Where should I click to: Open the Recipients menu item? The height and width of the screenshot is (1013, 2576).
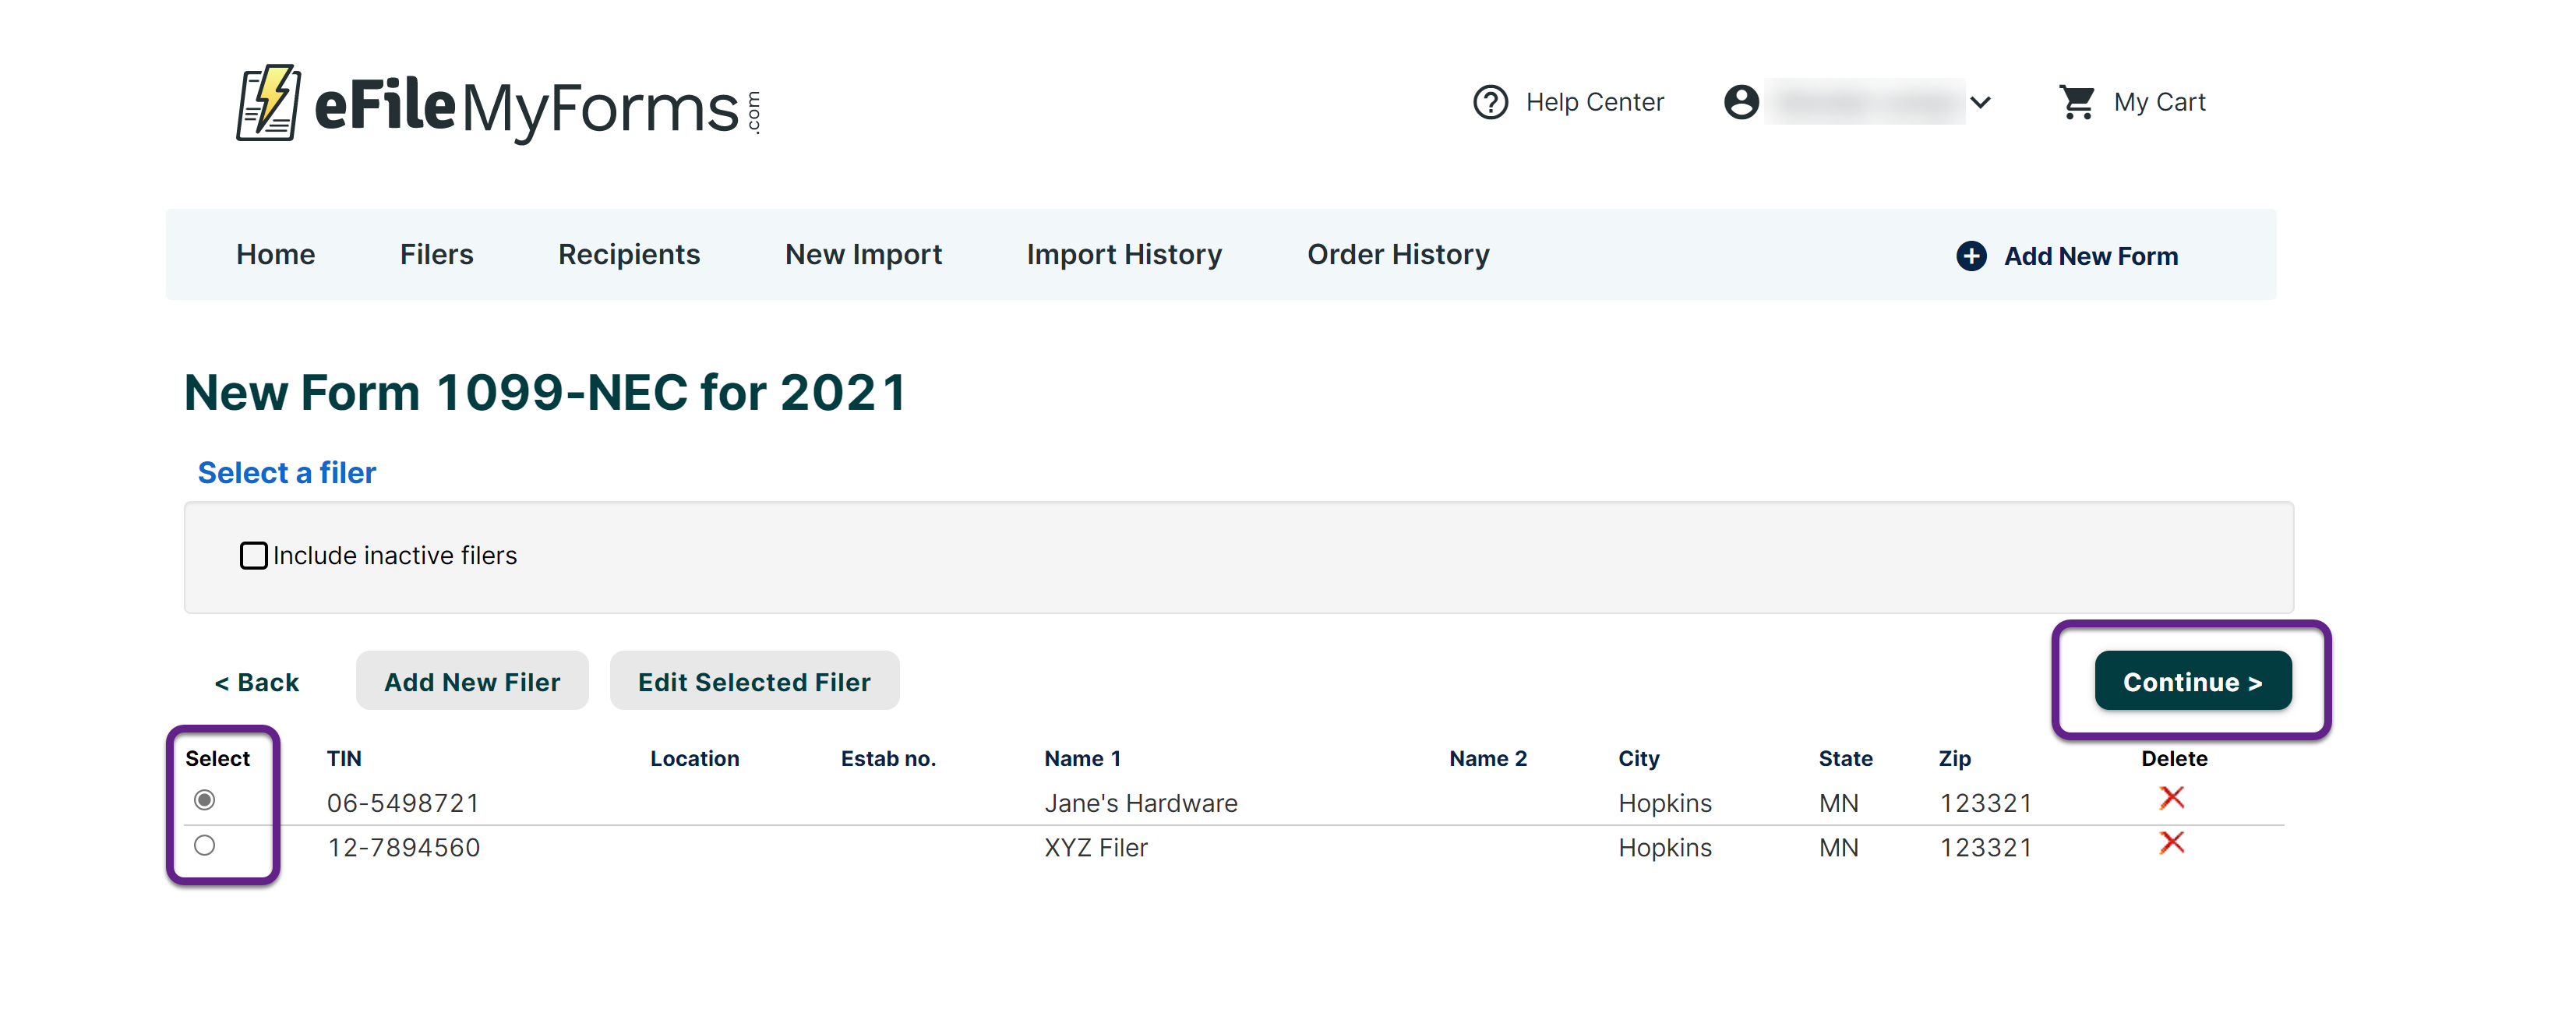(x=628, y=255)
